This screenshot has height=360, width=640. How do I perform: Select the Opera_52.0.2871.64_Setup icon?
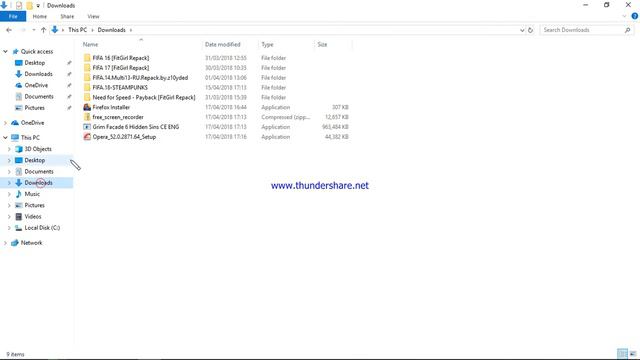click(87, 137)
